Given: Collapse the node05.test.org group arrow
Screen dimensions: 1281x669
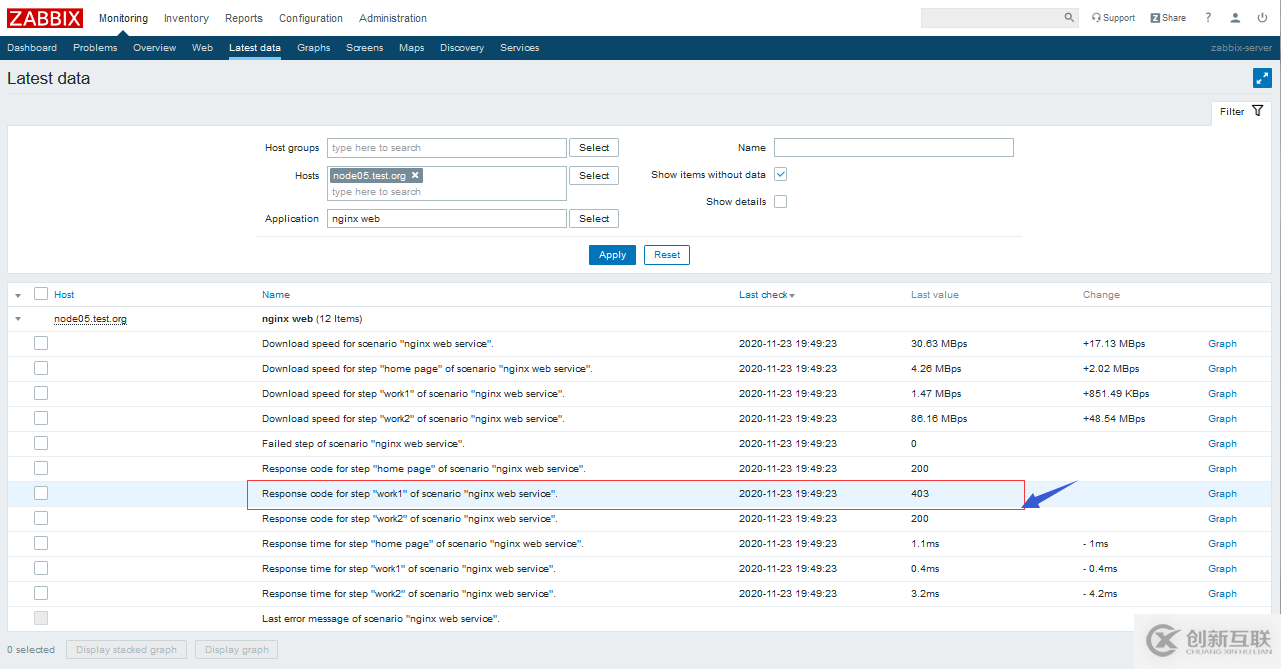Looking at the screenshot, I should 18,319.
